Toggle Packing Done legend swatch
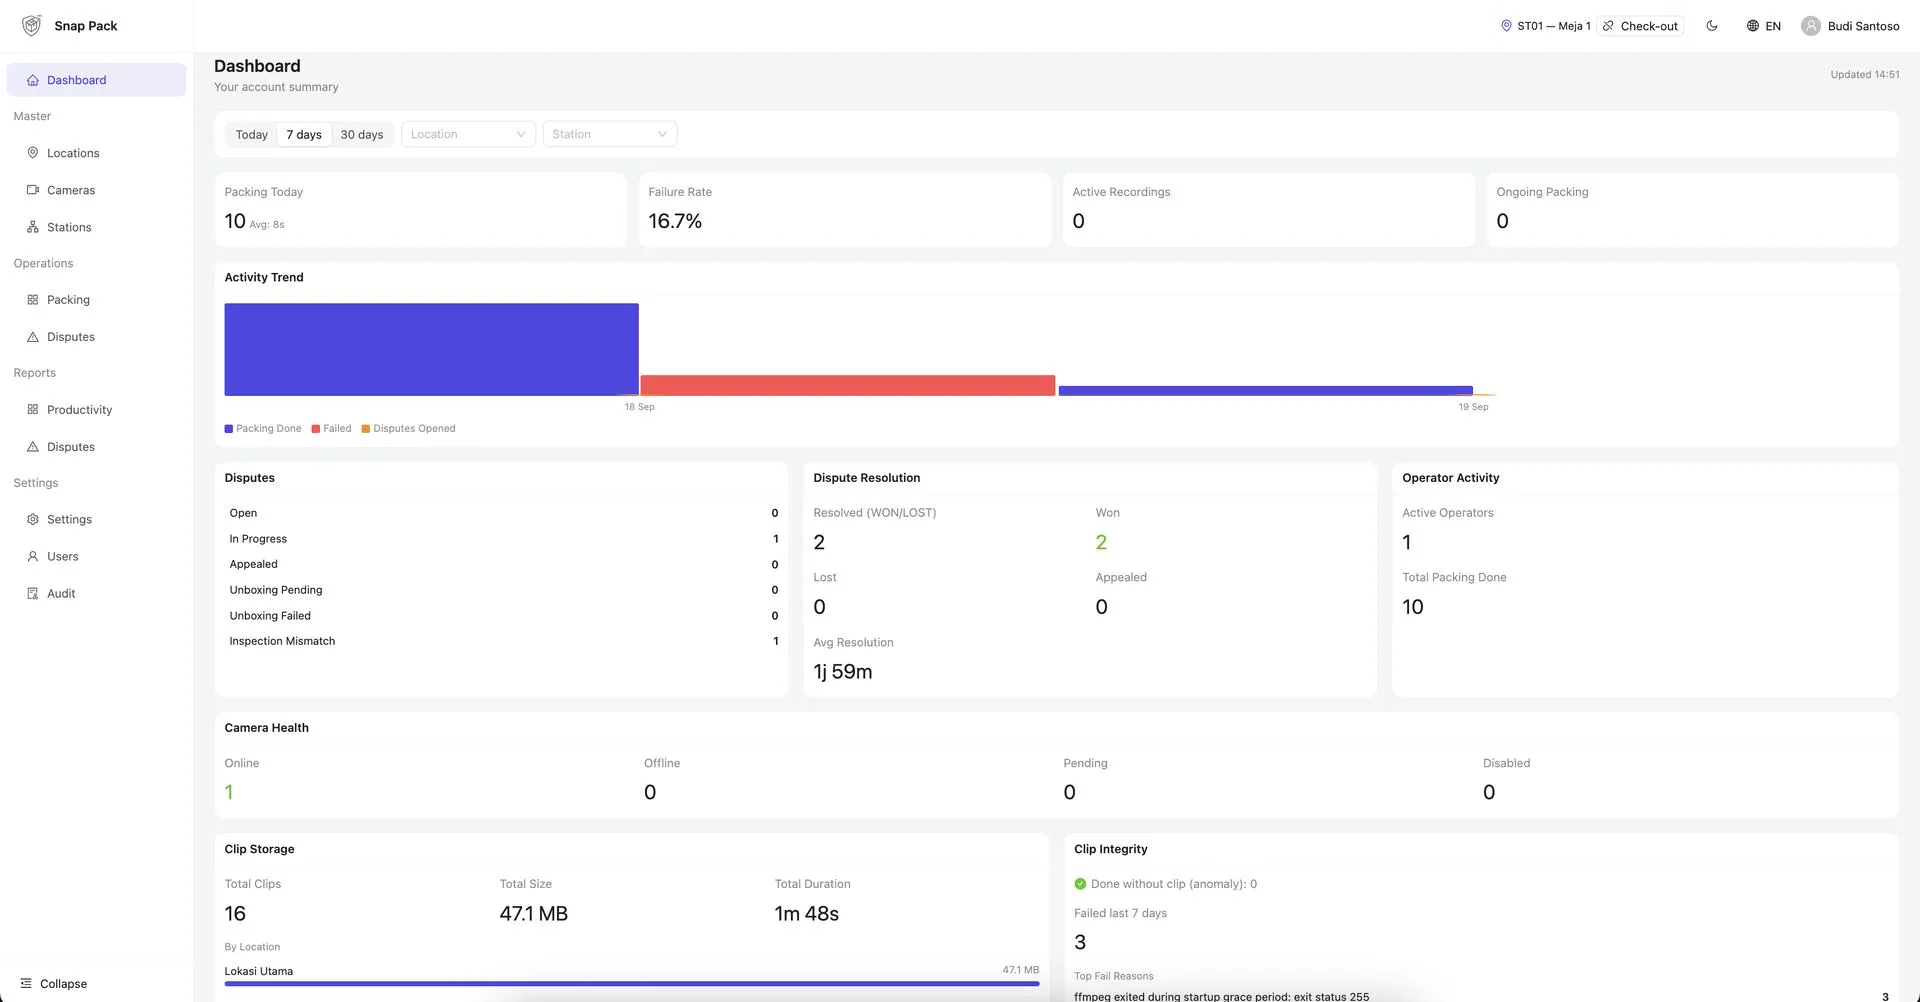 coord(229,429)
